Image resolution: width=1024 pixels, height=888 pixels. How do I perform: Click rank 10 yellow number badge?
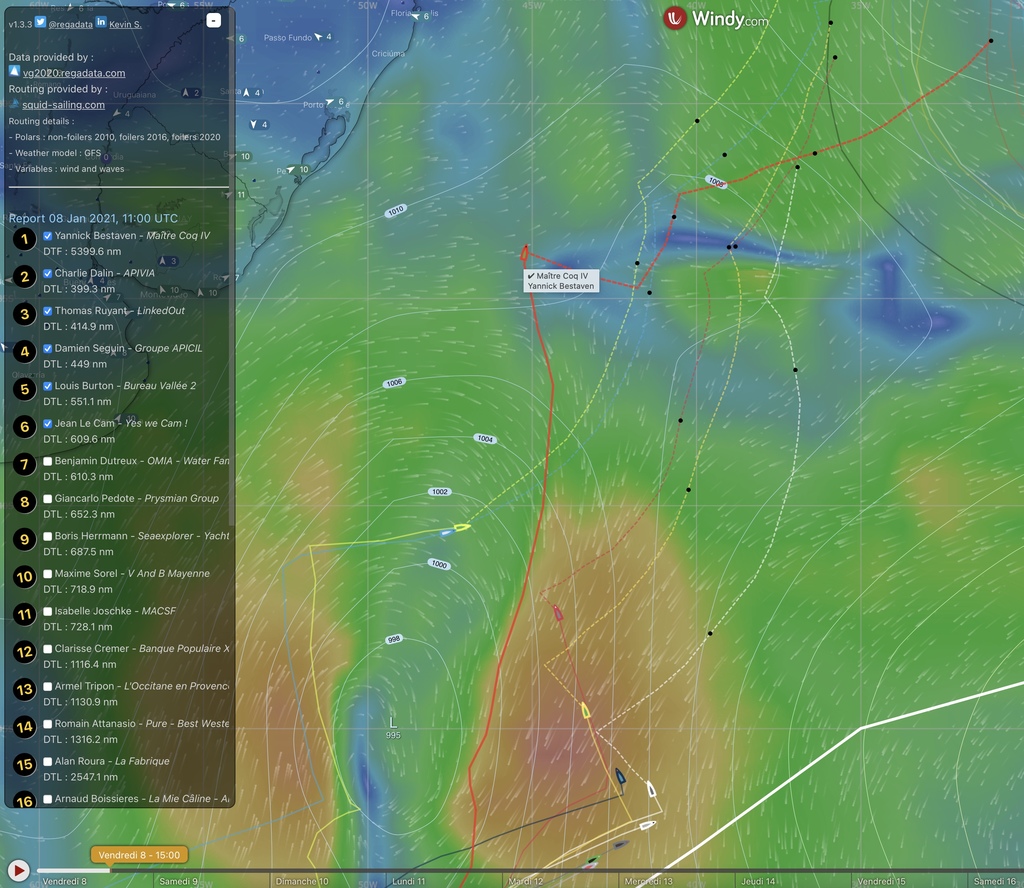point(25,577)
